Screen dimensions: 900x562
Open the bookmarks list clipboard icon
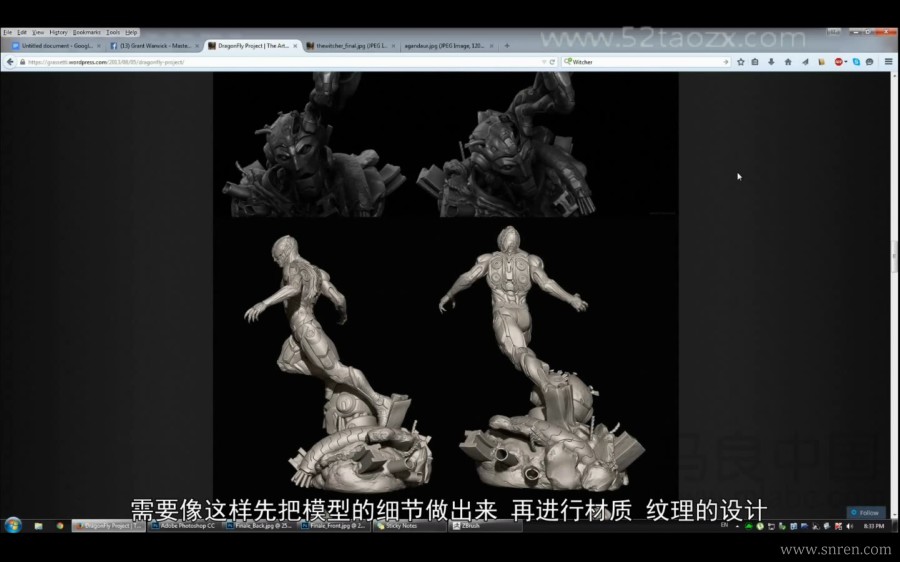(755, 62)
